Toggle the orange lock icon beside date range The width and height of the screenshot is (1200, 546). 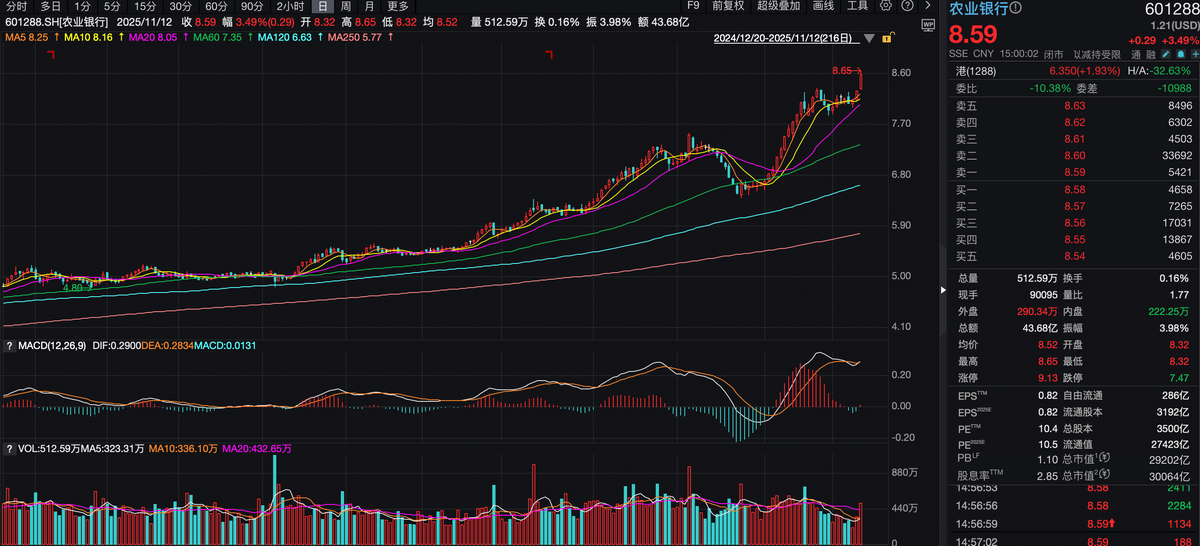tap(888, 39)
